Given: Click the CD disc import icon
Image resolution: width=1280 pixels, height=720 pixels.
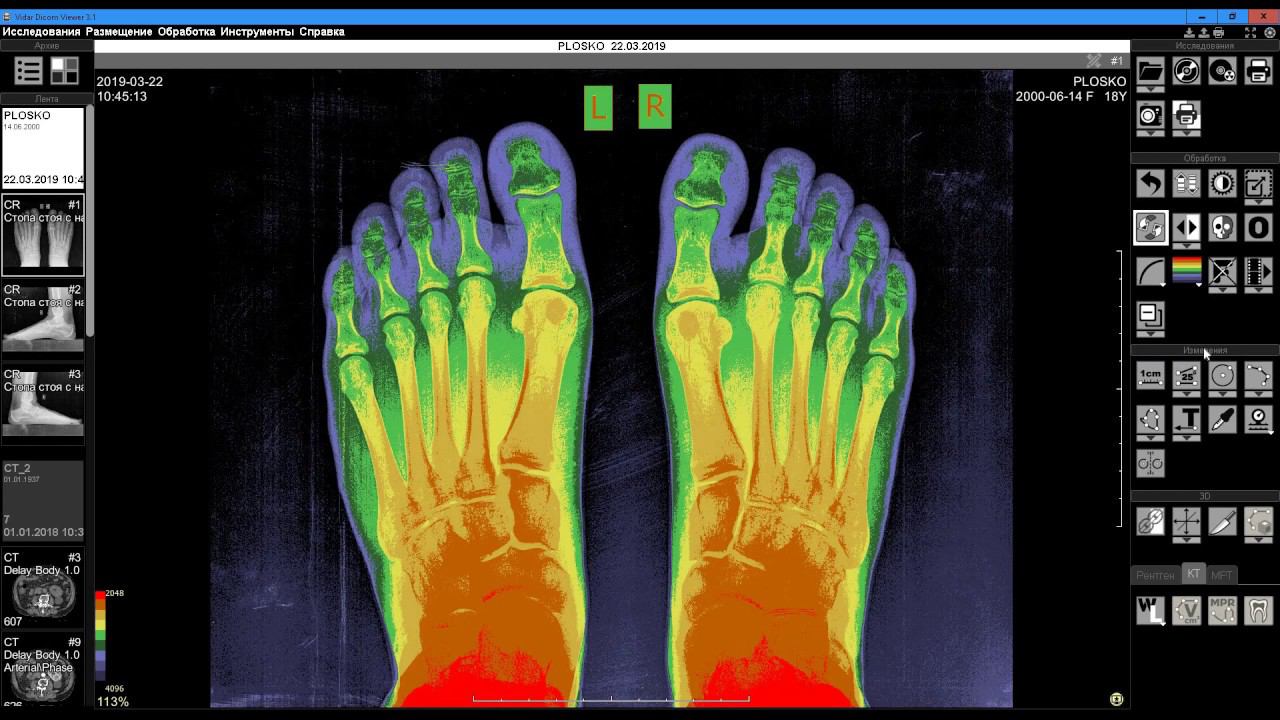Looking at the screenshot, I should pos(1186,70).
